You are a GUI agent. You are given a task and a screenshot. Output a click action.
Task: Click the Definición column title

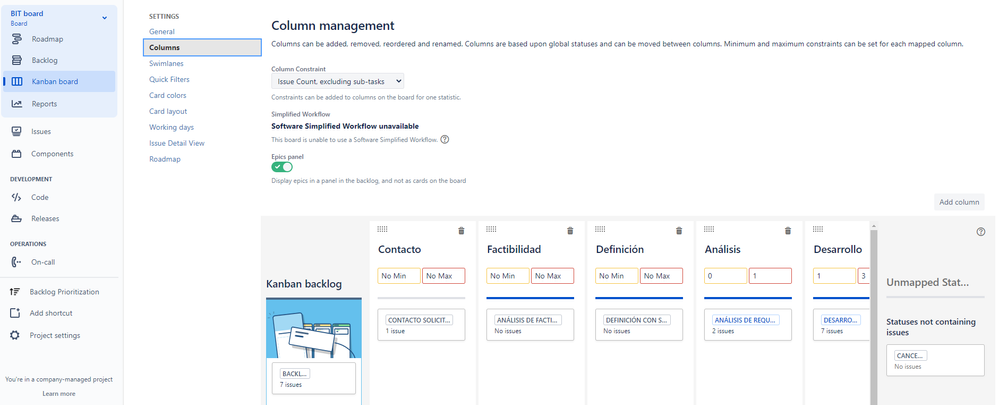[x=619, y=250]
